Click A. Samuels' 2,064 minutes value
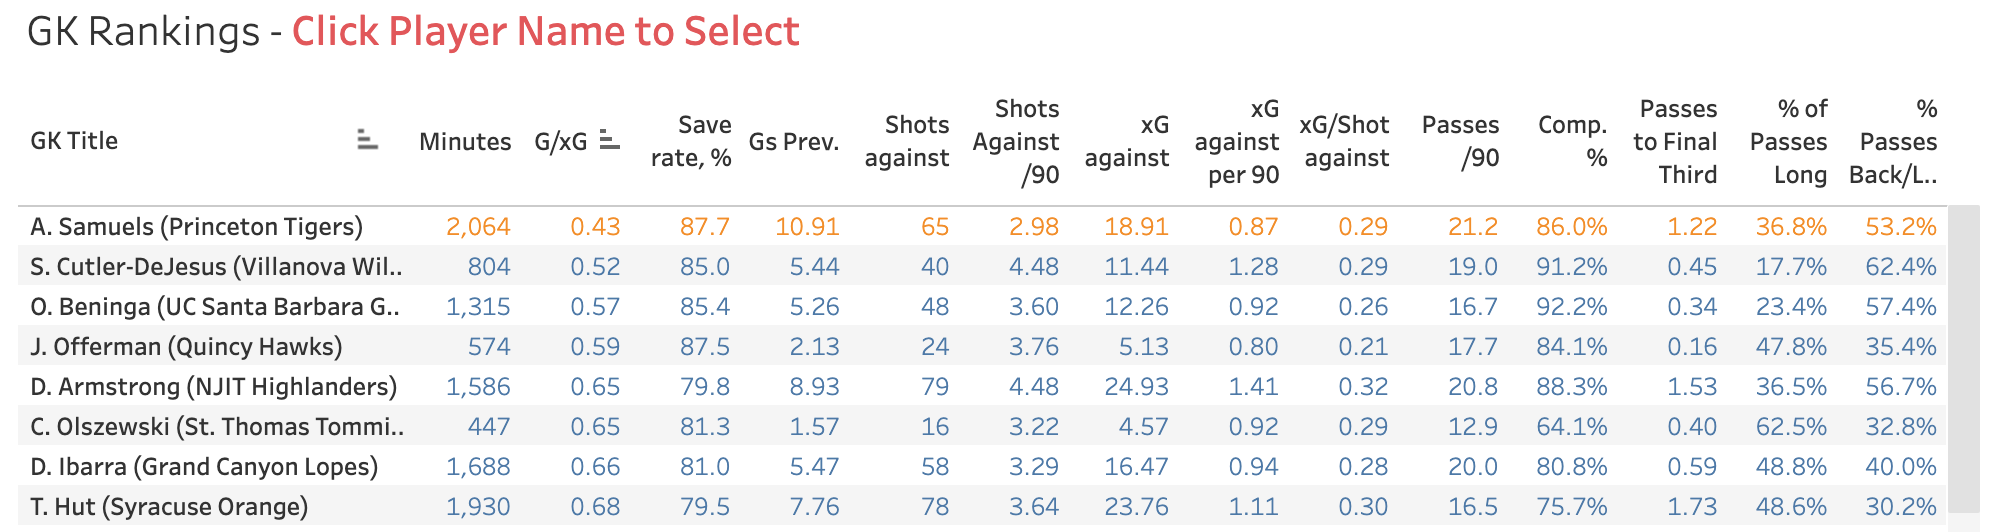The width and height of the screenshot is (1996, 532). coord(478,227)
